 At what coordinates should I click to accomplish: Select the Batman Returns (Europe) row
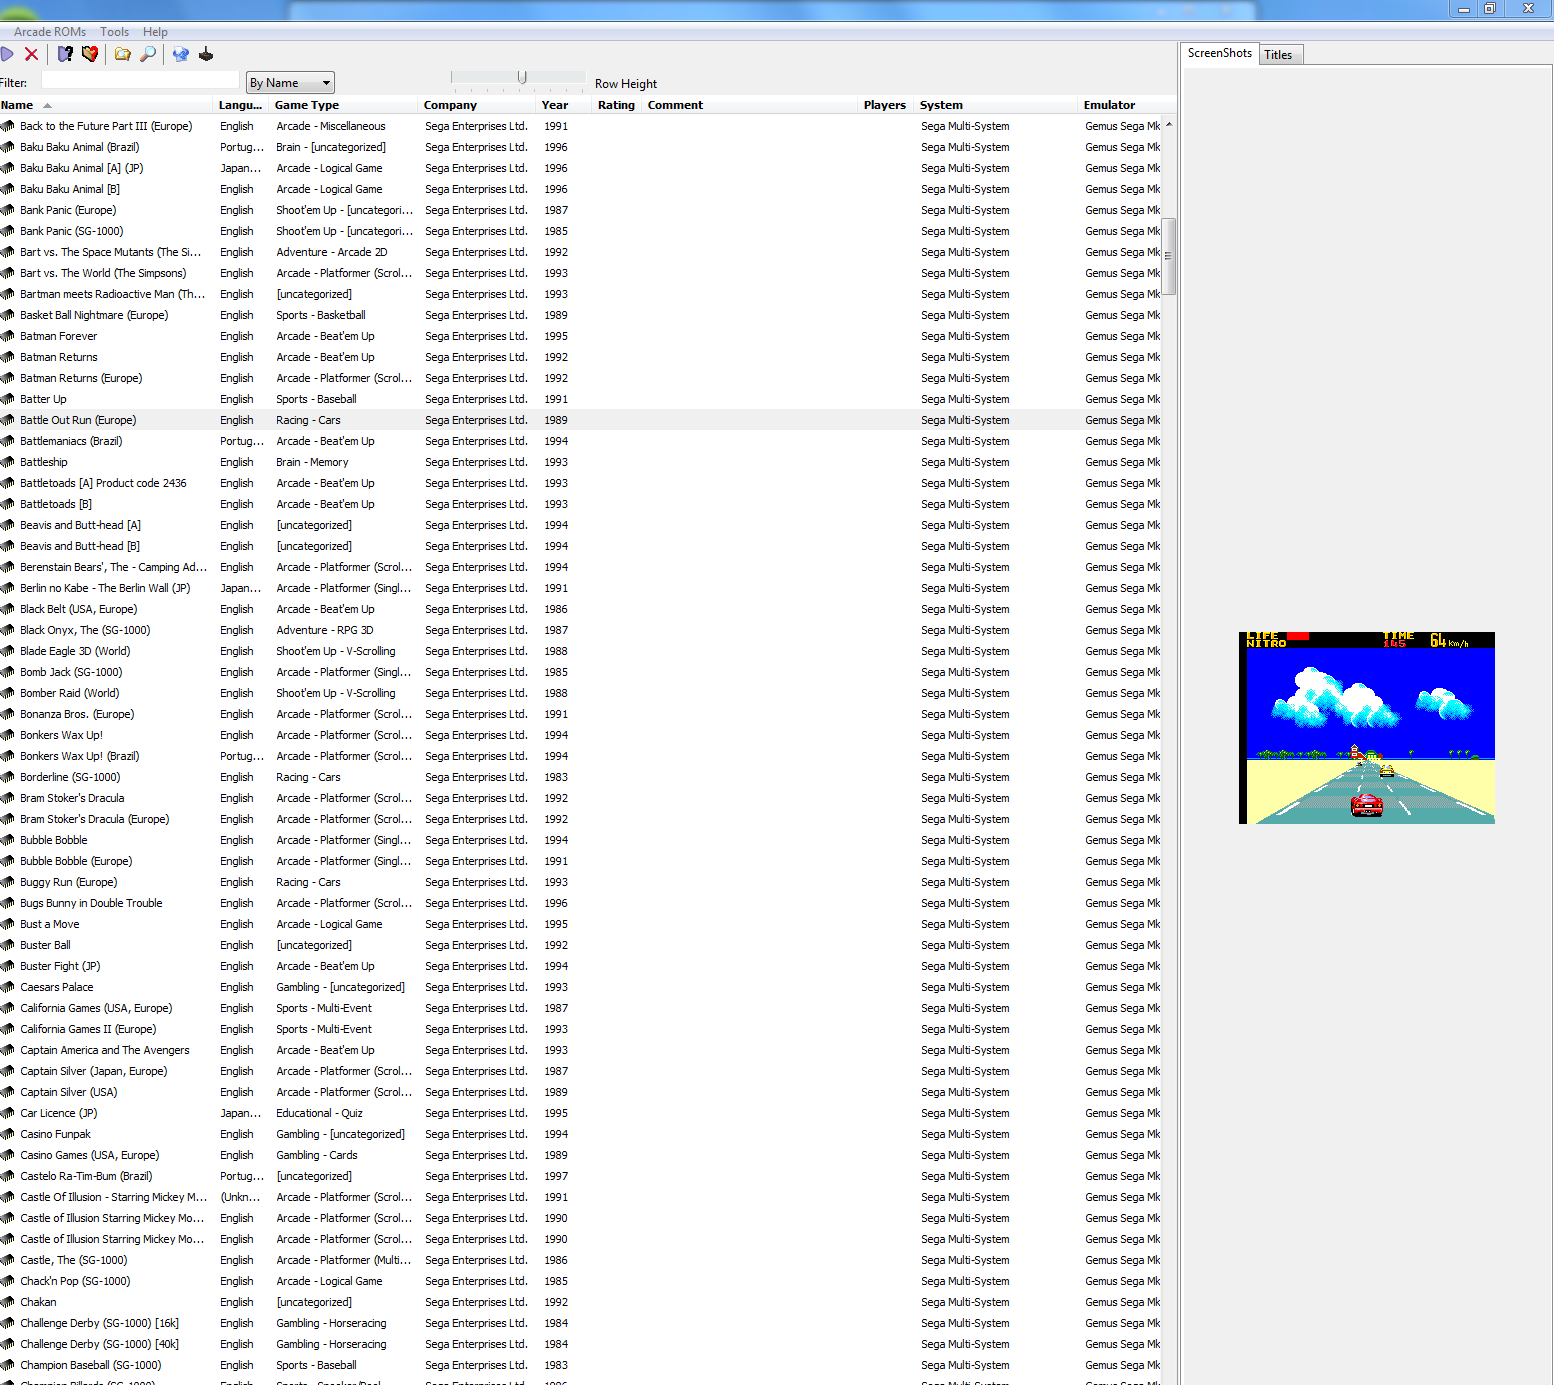tap(580, 378)
